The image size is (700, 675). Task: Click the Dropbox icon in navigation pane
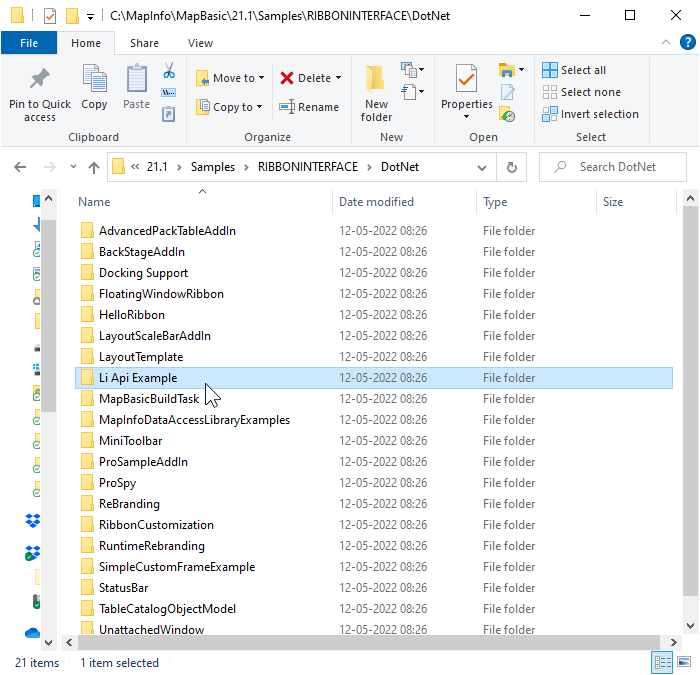point(33,520)
